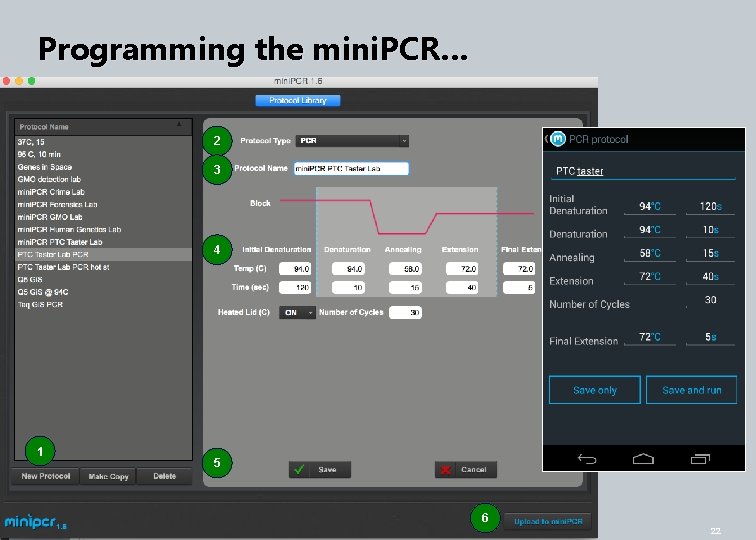
Task: Select the 'Genes in Space' protocol
Action: 104,167
